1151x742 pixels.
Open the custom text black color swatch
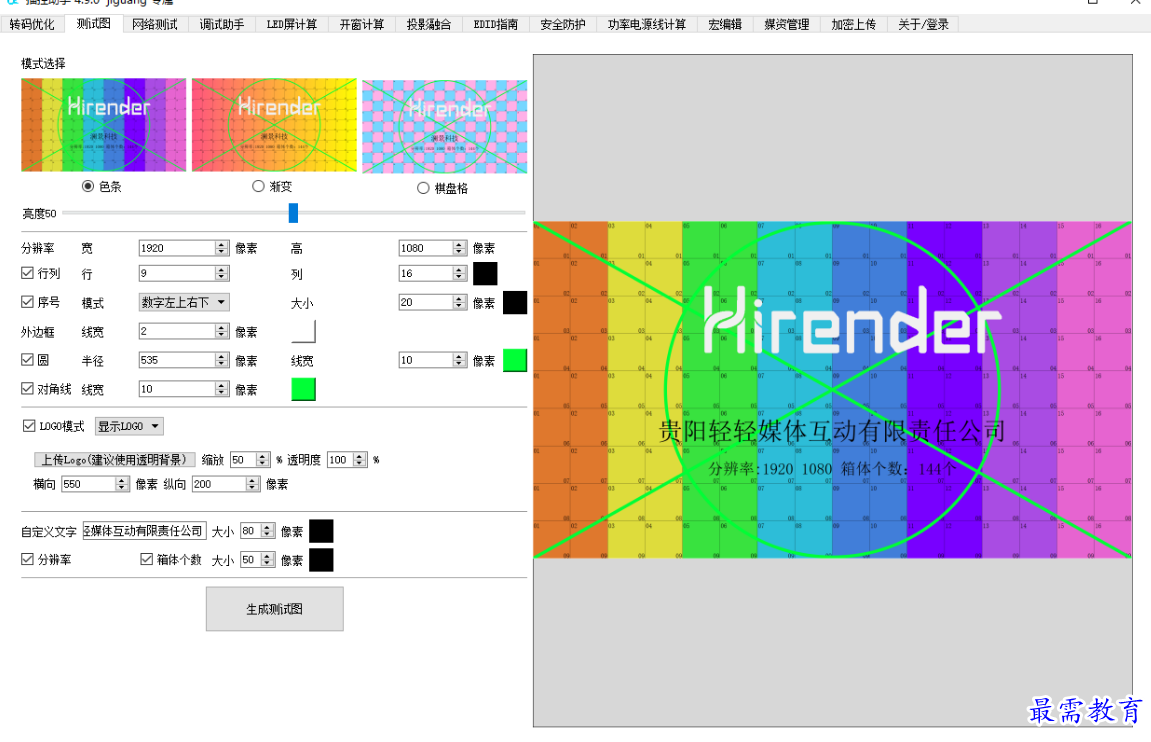click(x=322, y=531)
